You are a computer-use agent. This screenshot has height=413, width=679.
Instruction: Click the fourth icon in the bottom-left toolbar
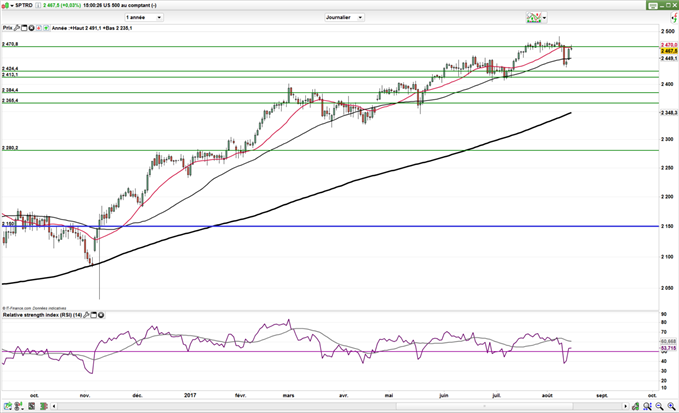(43, 406)
